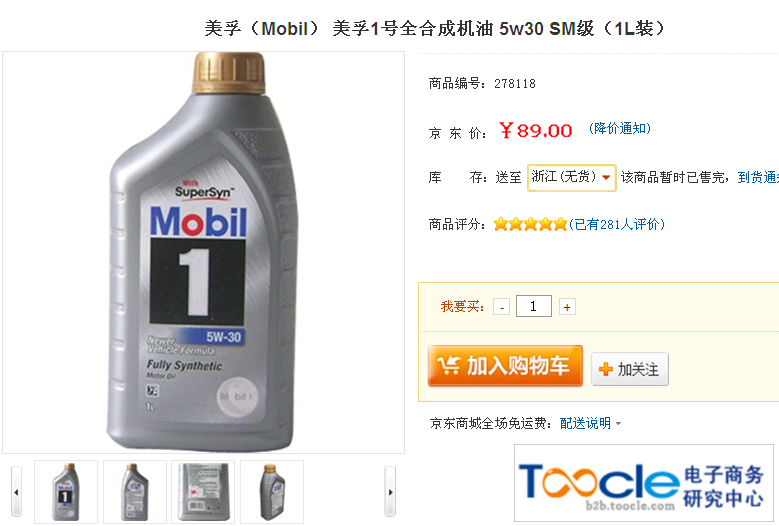The image size is (779, 526).
Task: Select third back-label bottle thumbnail
Action: (x=203, y=492)
